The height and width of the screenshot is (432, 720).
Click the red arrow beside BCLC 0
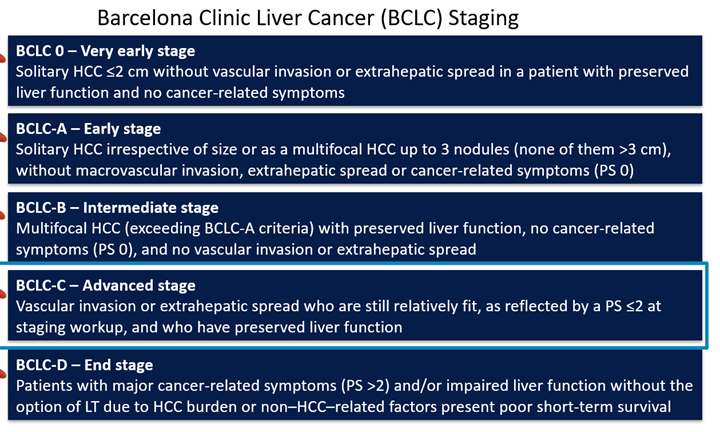coord(2,58)
